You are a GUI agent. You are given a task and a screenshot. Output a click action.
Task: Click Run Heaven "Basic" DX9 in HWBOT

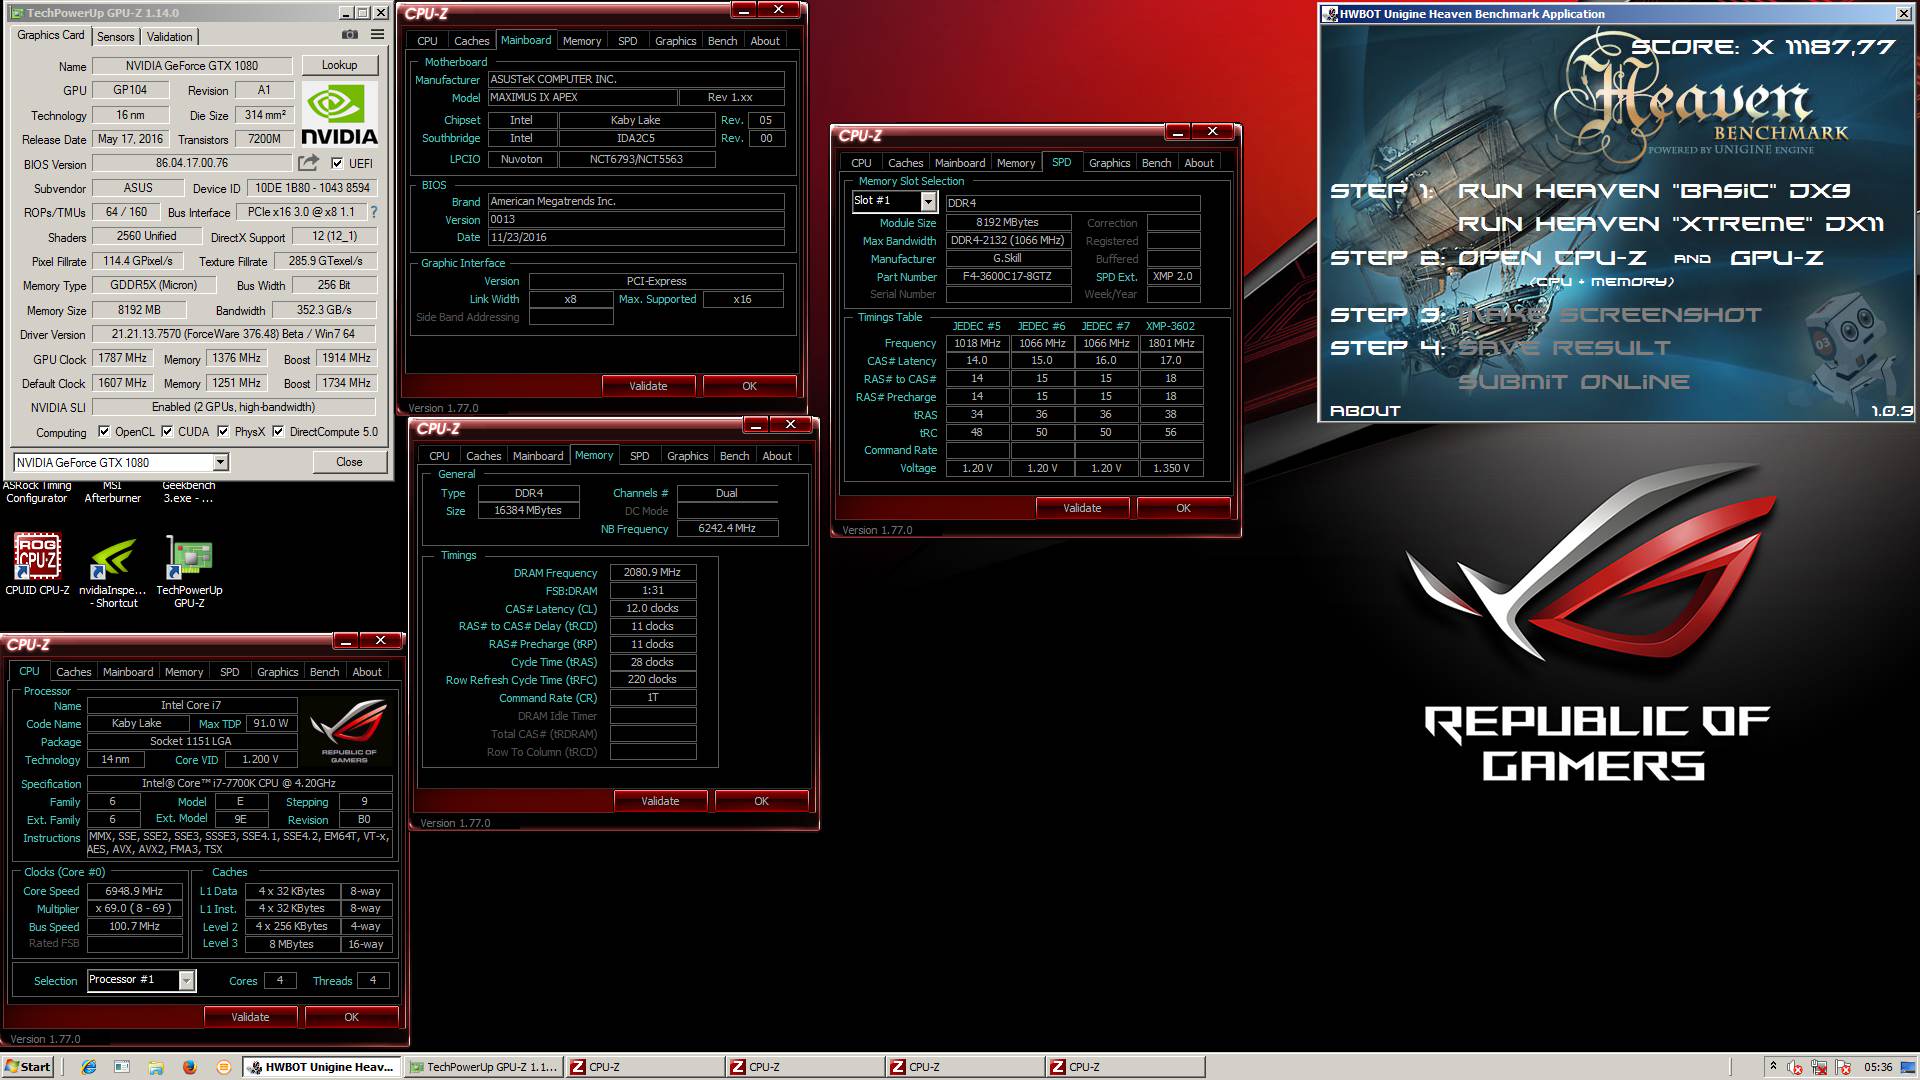(x=1654, y=191)
